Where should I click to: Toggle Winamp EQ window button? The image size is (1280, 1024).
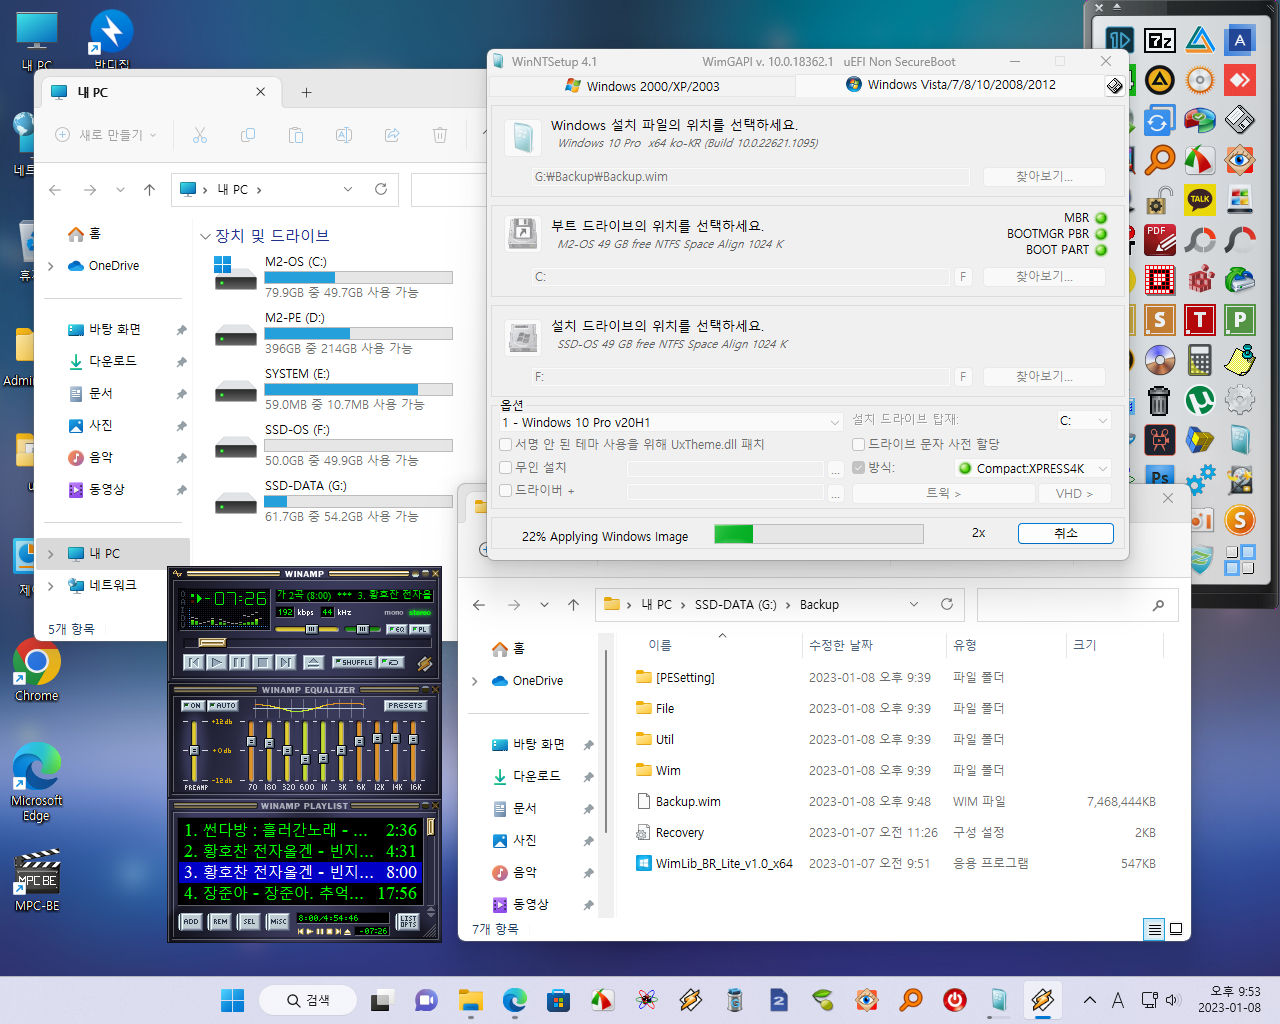[396, 629]
